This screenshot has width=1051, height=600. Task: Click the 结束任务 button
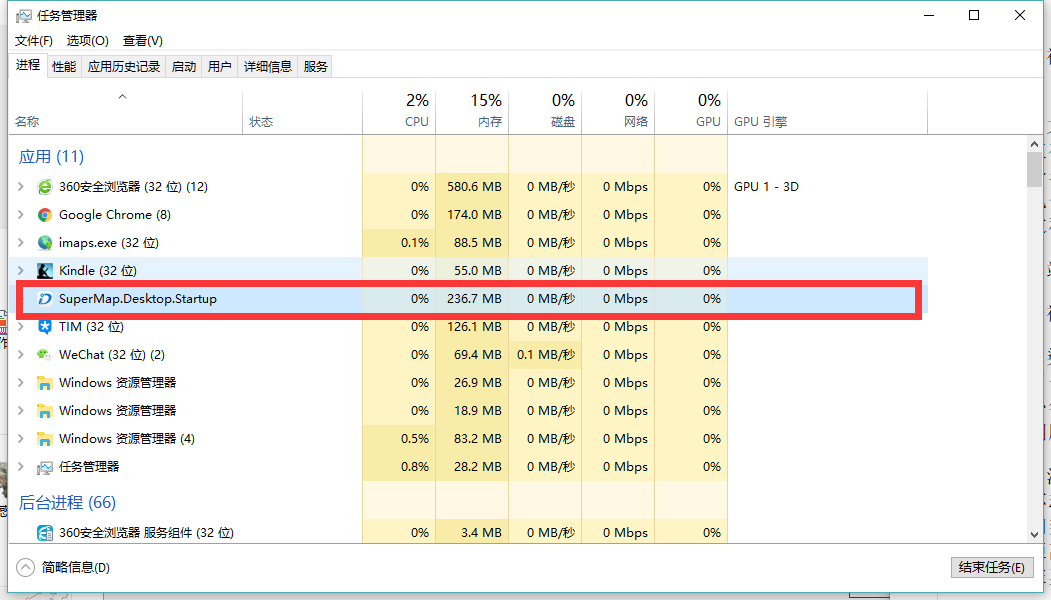point(991,567)
